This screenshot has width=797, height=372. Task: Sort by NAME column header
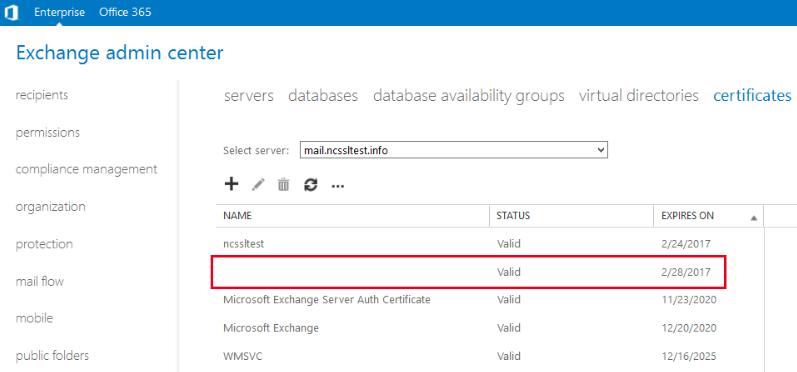237,215
